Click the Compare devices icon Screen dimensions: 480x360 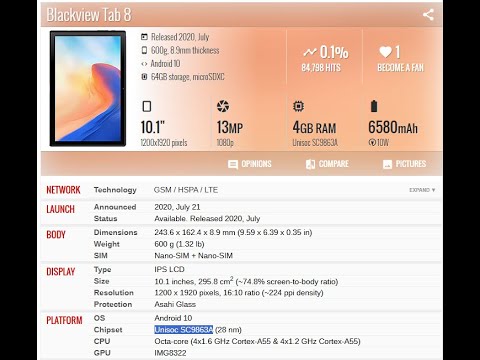pos(310,164)
